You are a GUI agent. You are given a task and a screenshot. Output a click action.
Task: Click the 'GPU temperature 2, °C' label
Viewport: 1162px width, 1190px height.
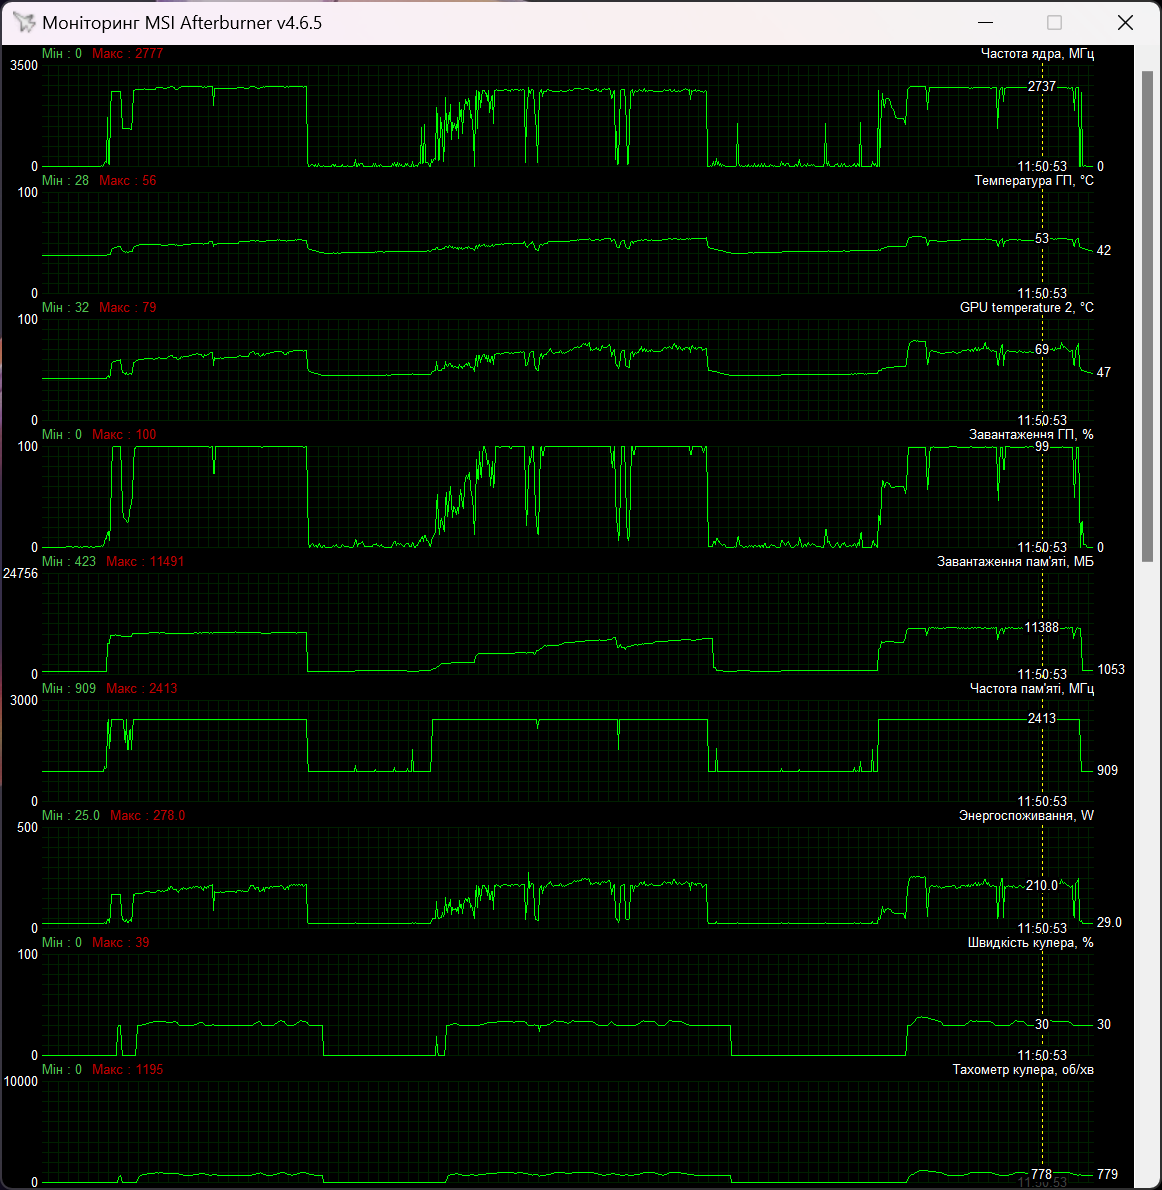click(x=1026, y=307)
